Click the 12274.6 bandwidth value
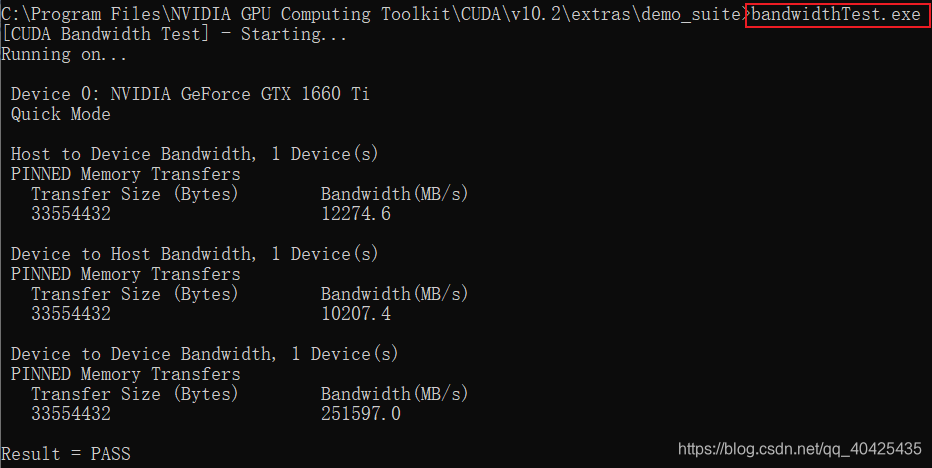The image size is (932, 468). click(356, 214)
